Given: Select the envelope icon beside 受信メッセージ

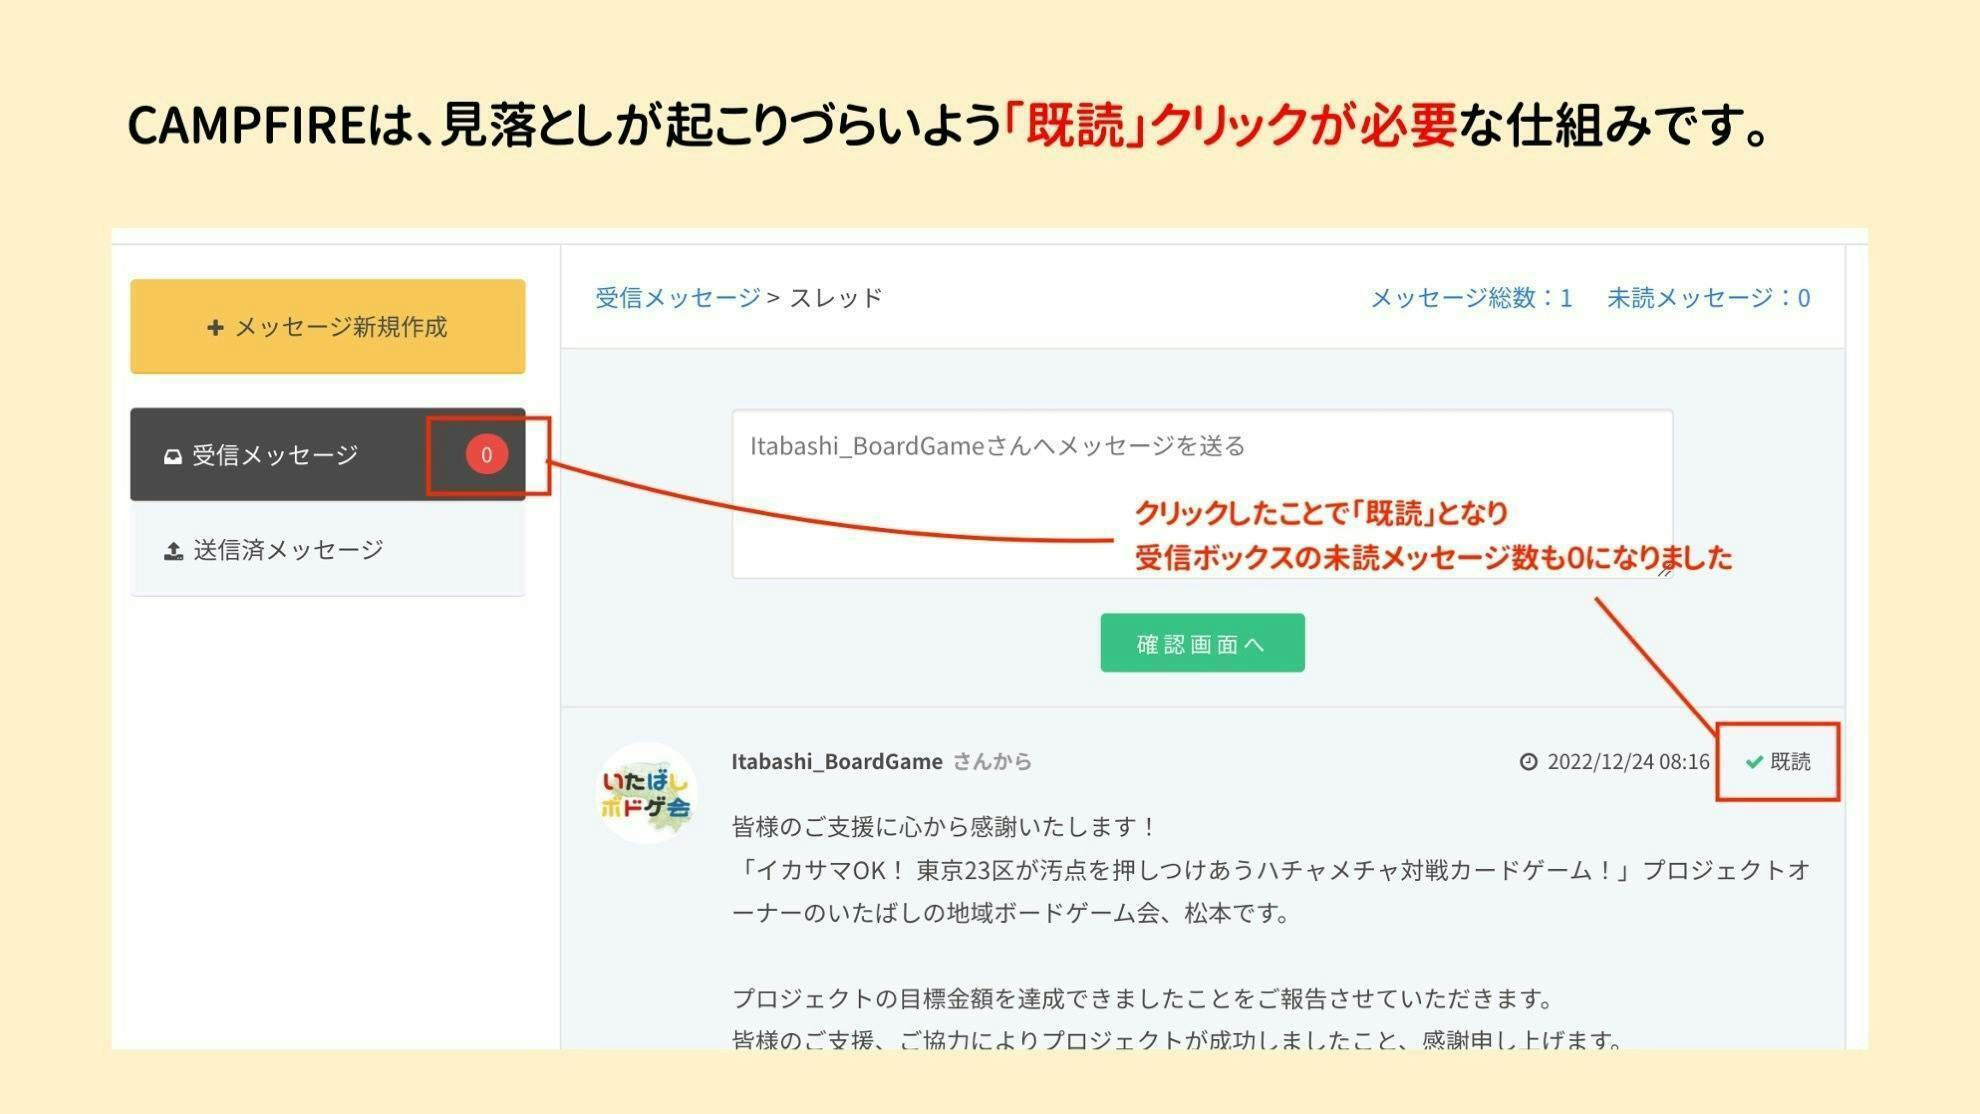Looking at the screenshot, I should (x=172, y=454).
